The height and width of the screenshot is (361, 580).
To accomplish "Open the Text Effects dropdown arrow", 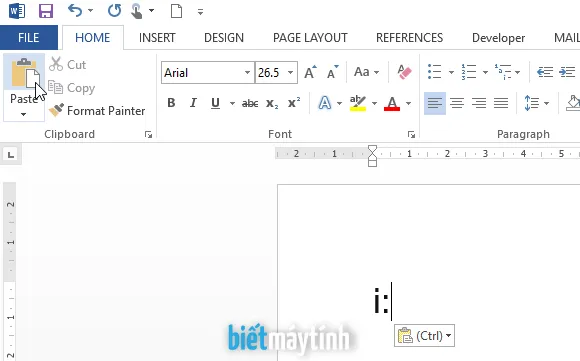I will click(339, 103).
